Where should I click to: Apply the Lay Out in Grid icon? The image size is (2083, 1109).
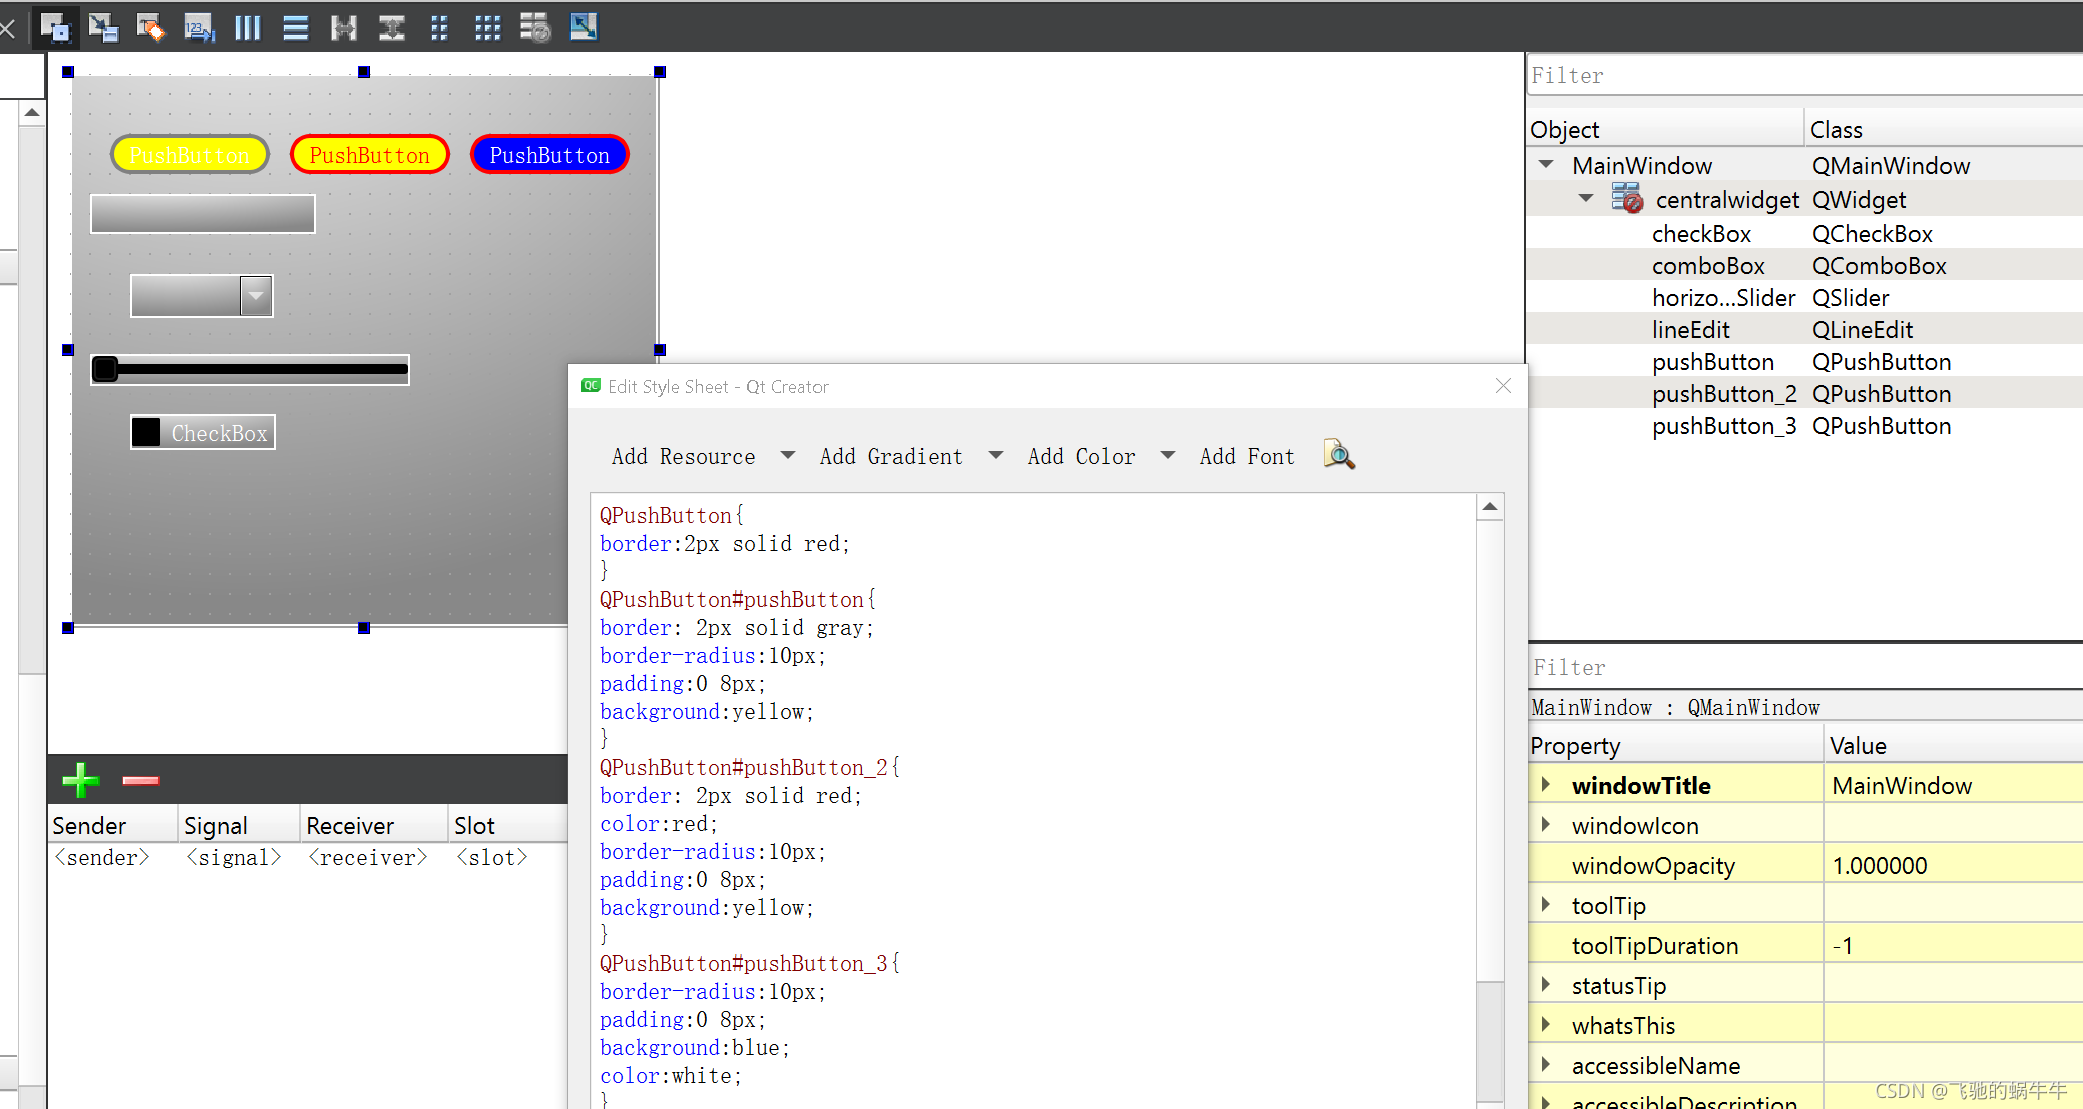click(487, 27)
